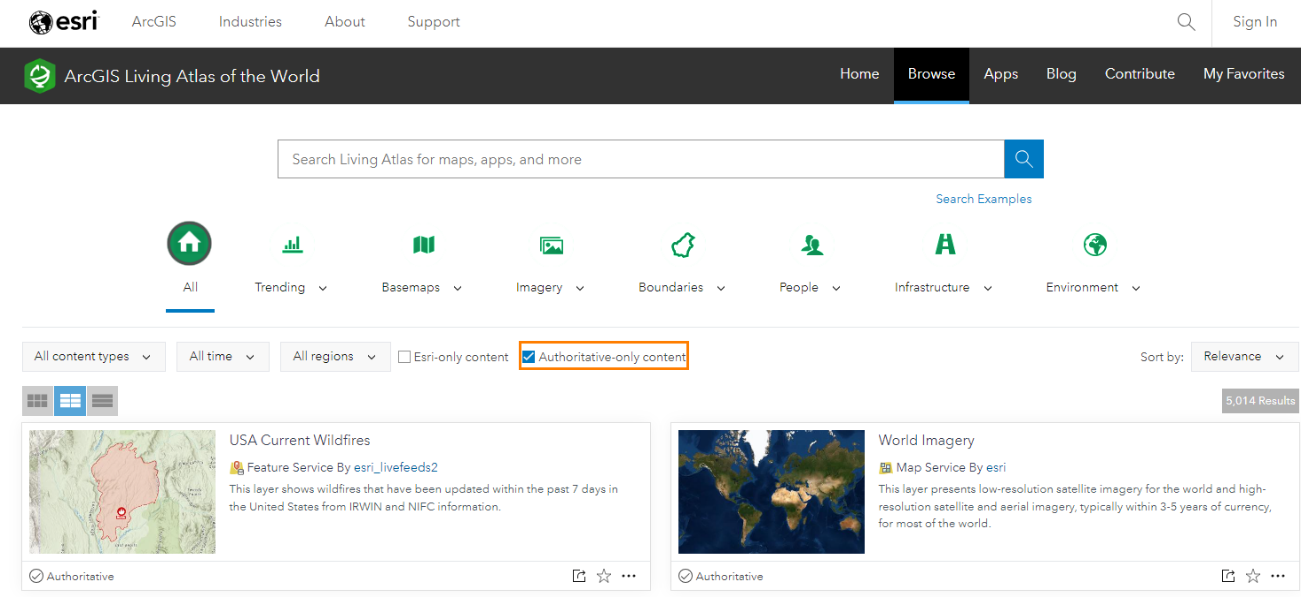Select the Basemaps map icon
The image size is (1301, 597).
tap(423, 244)
